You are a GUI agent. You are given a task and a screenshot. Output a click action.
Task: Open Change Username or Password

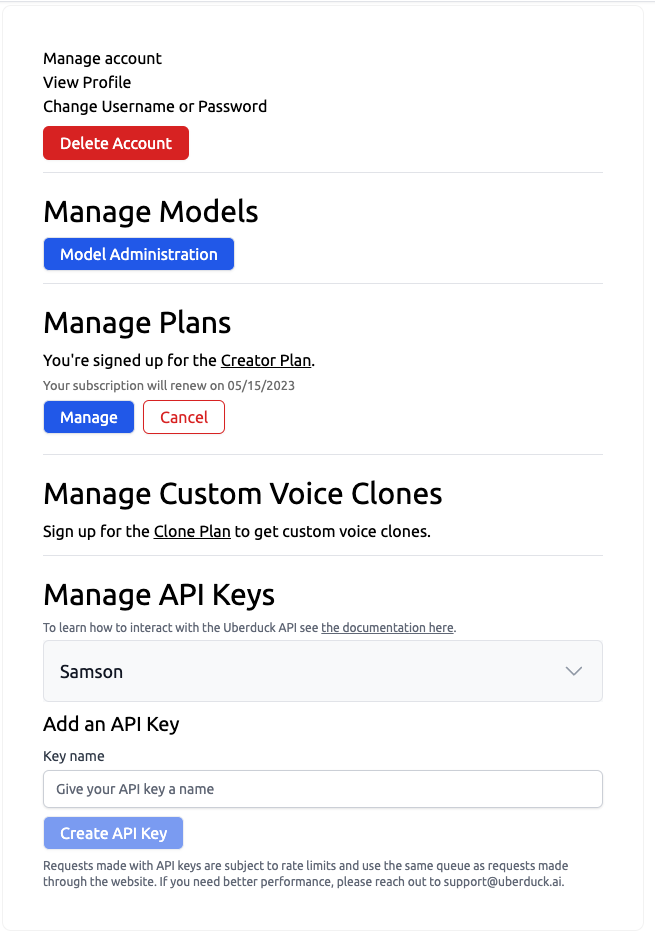coord(155,106)
